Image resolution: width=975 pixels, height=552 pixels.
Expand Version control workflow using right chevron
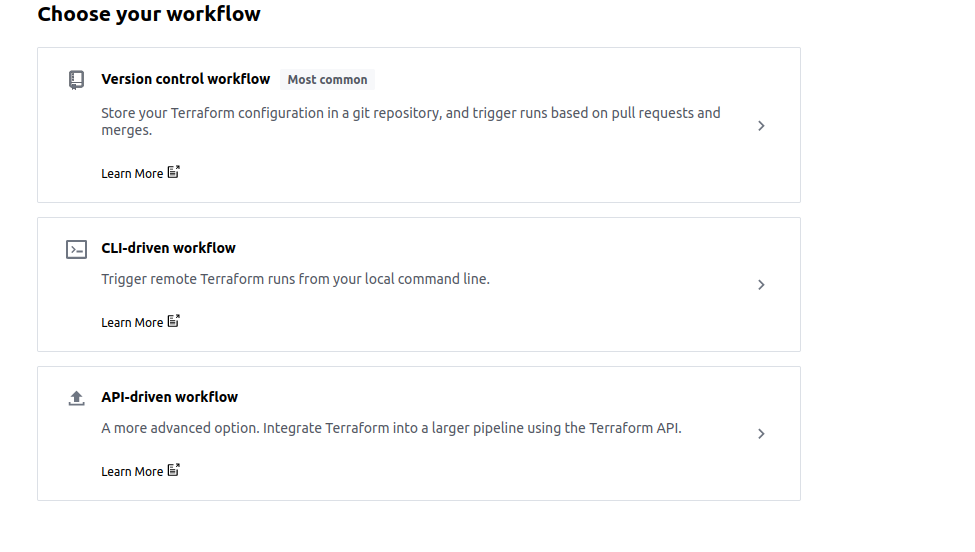(x=761, y=126)
